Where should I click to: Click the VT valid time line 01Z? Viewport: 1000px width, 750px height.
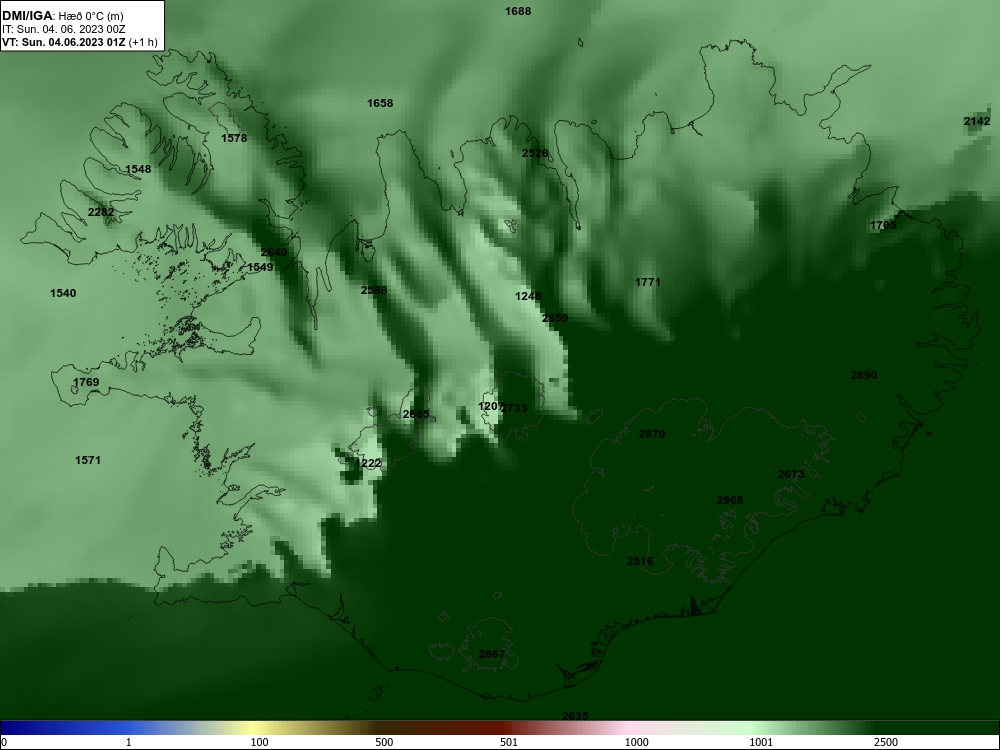tap(80, 42)
